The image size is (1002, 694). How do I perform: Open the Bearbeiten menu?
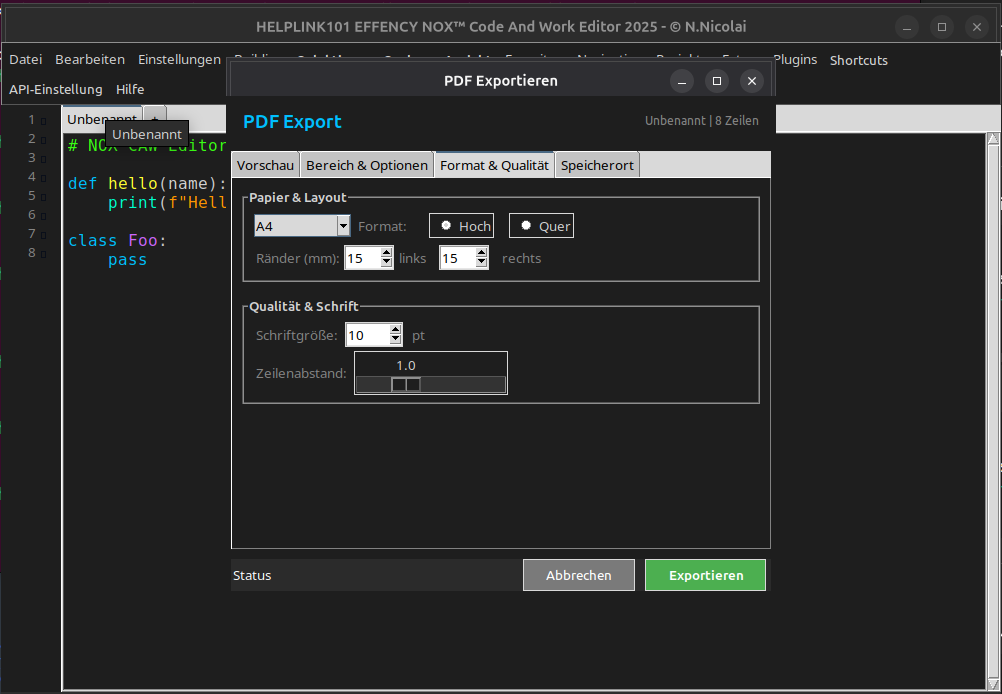point(90,60)
